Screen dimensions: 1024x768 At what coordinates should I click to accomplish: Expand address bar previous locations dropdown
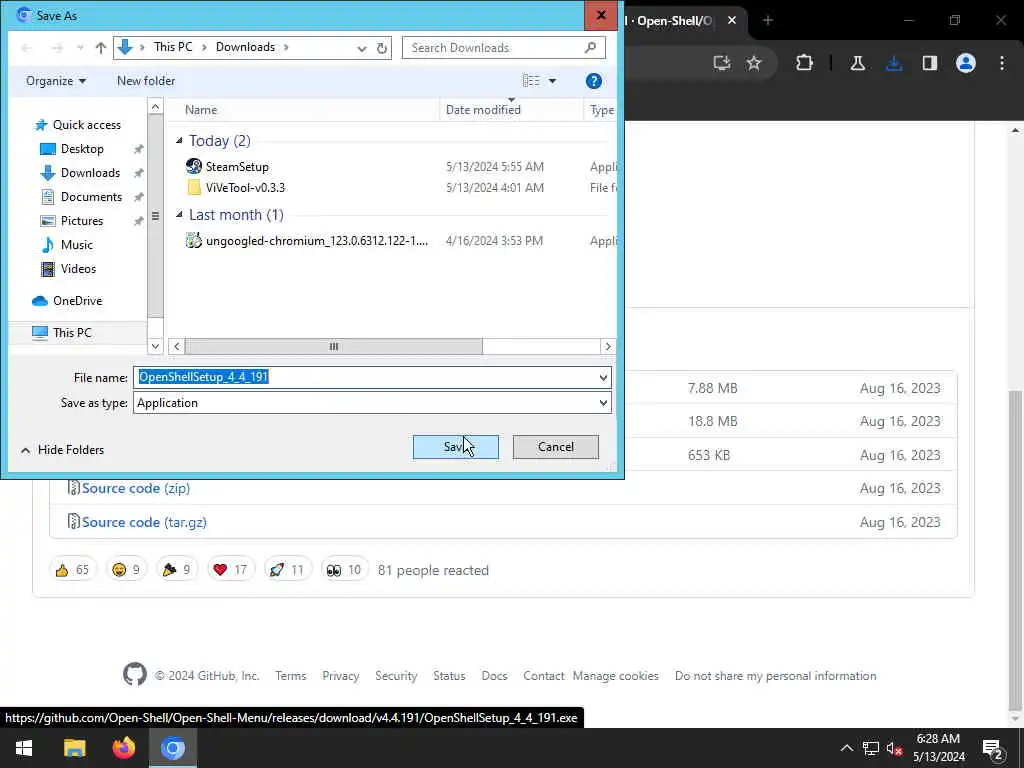coord(362,48)
